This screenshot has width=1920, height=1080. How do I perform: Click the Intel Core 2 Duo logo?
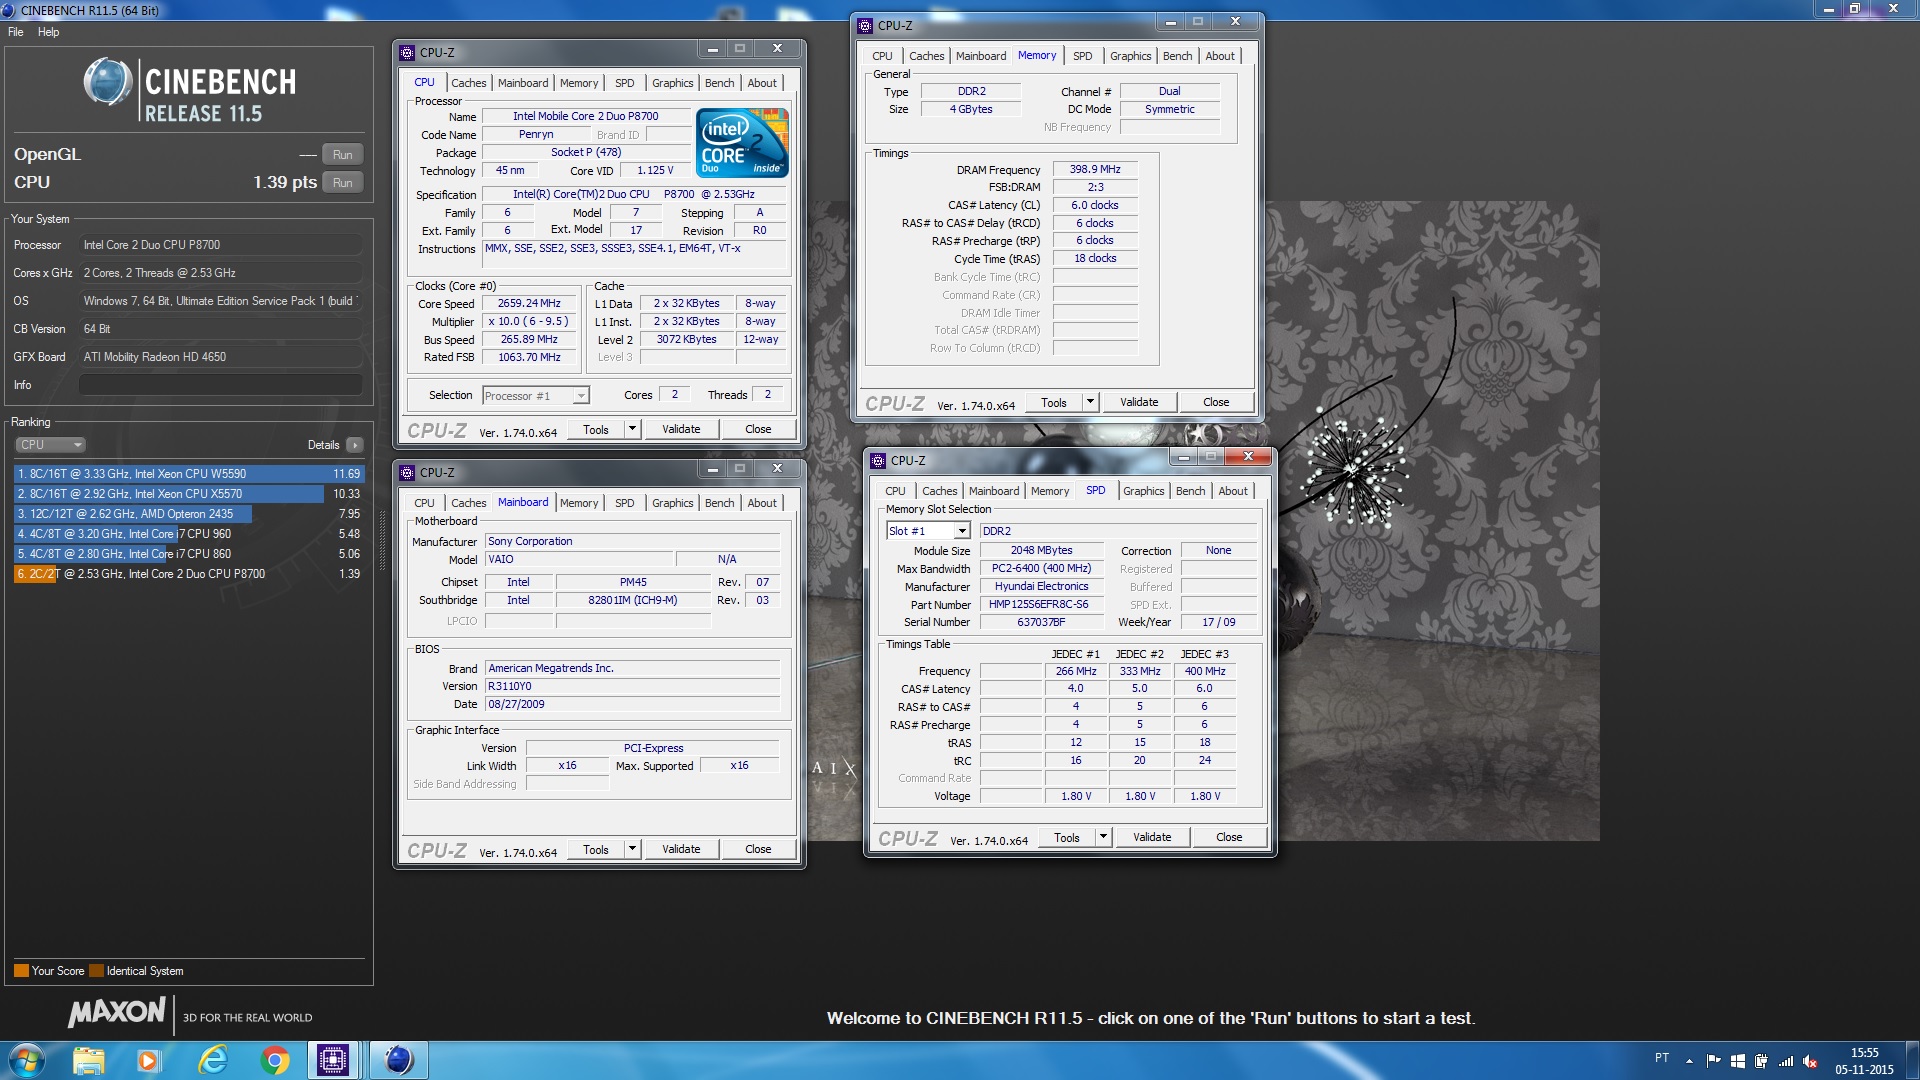coord(742,143)
